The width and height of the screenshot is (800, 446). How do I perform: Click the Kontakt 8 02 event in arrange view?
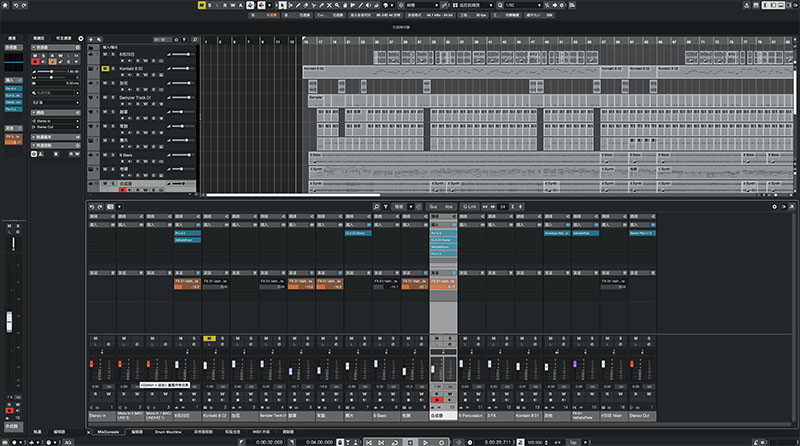pos(451,71)
